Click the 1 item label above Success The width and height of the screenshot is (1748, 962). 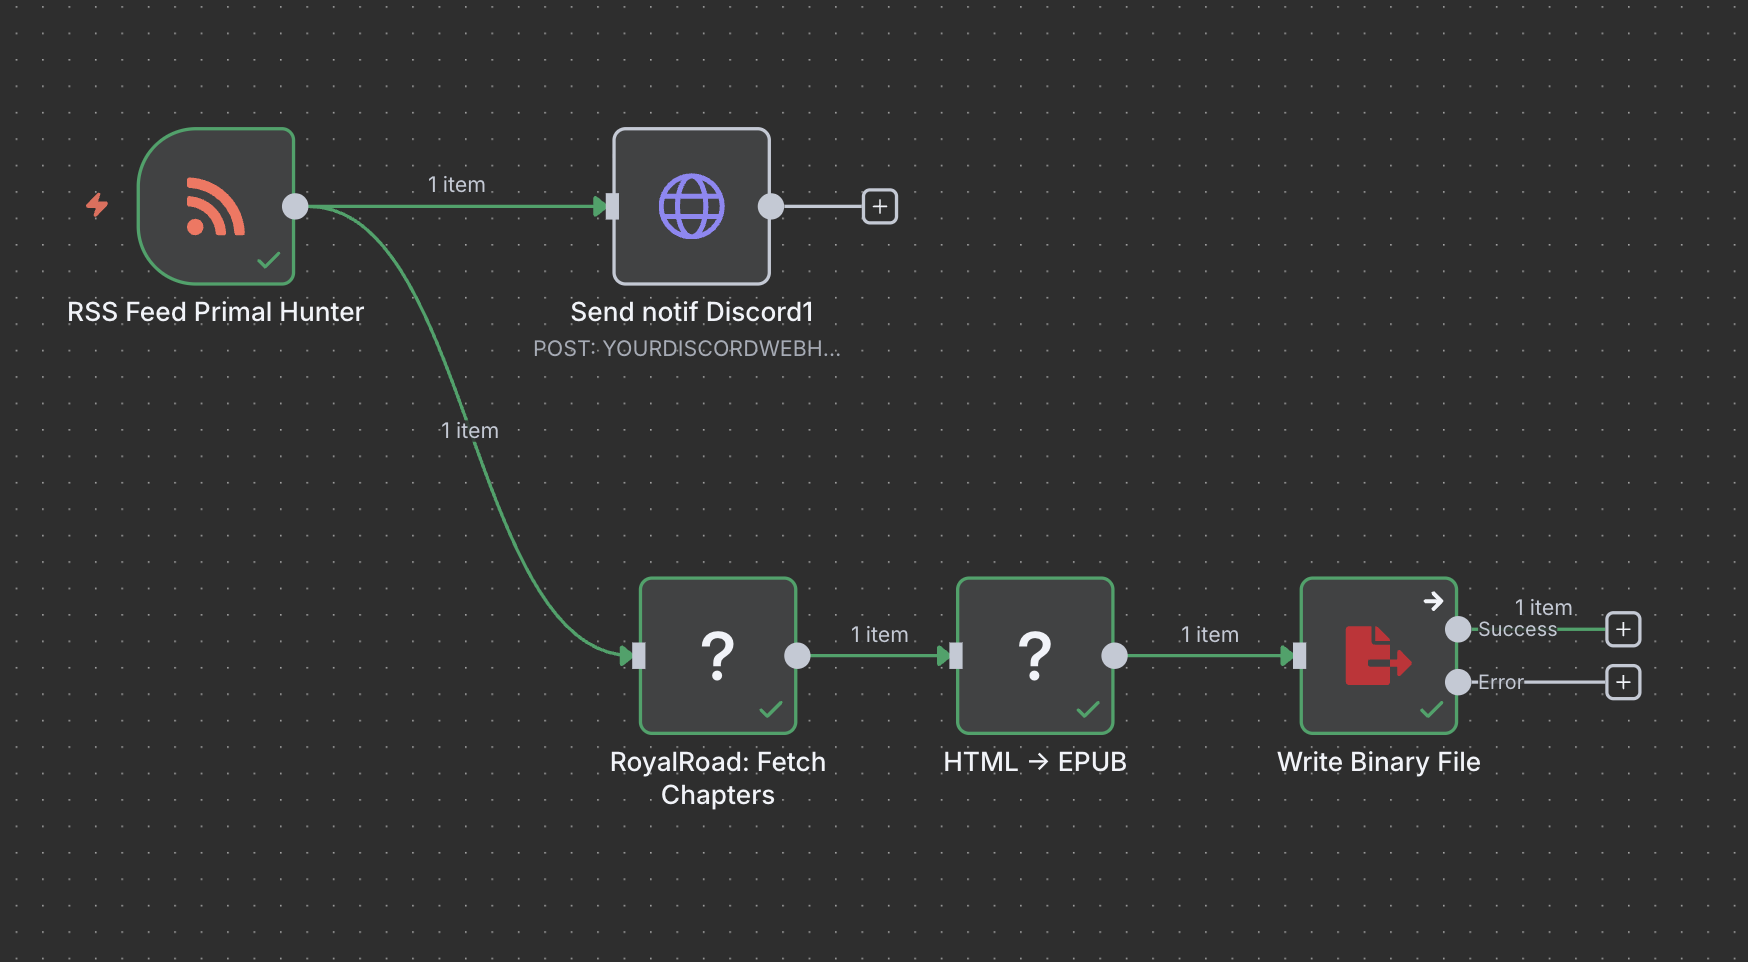(1544, 608)
